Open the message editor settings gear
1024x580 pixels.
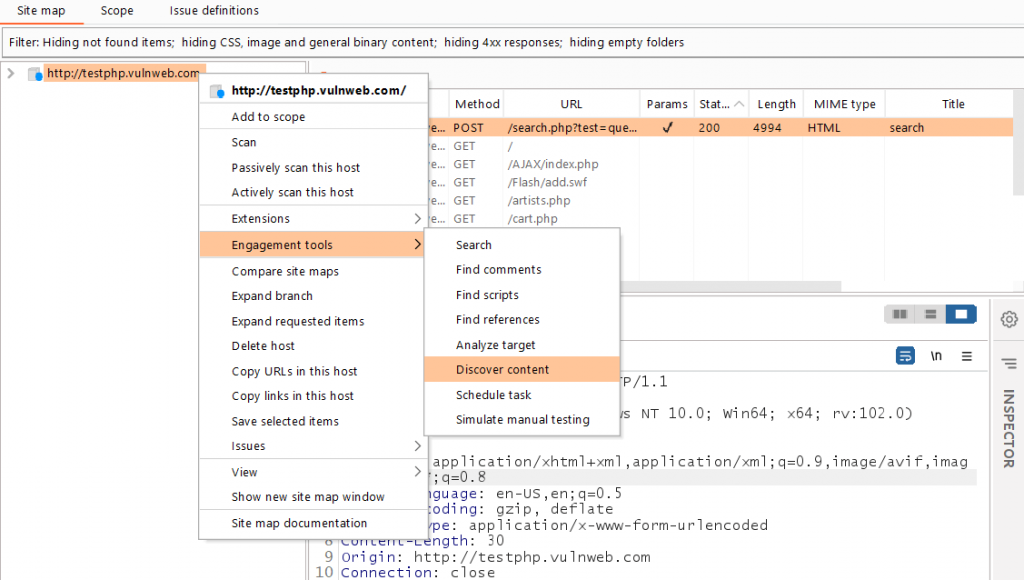point(1009,319)
